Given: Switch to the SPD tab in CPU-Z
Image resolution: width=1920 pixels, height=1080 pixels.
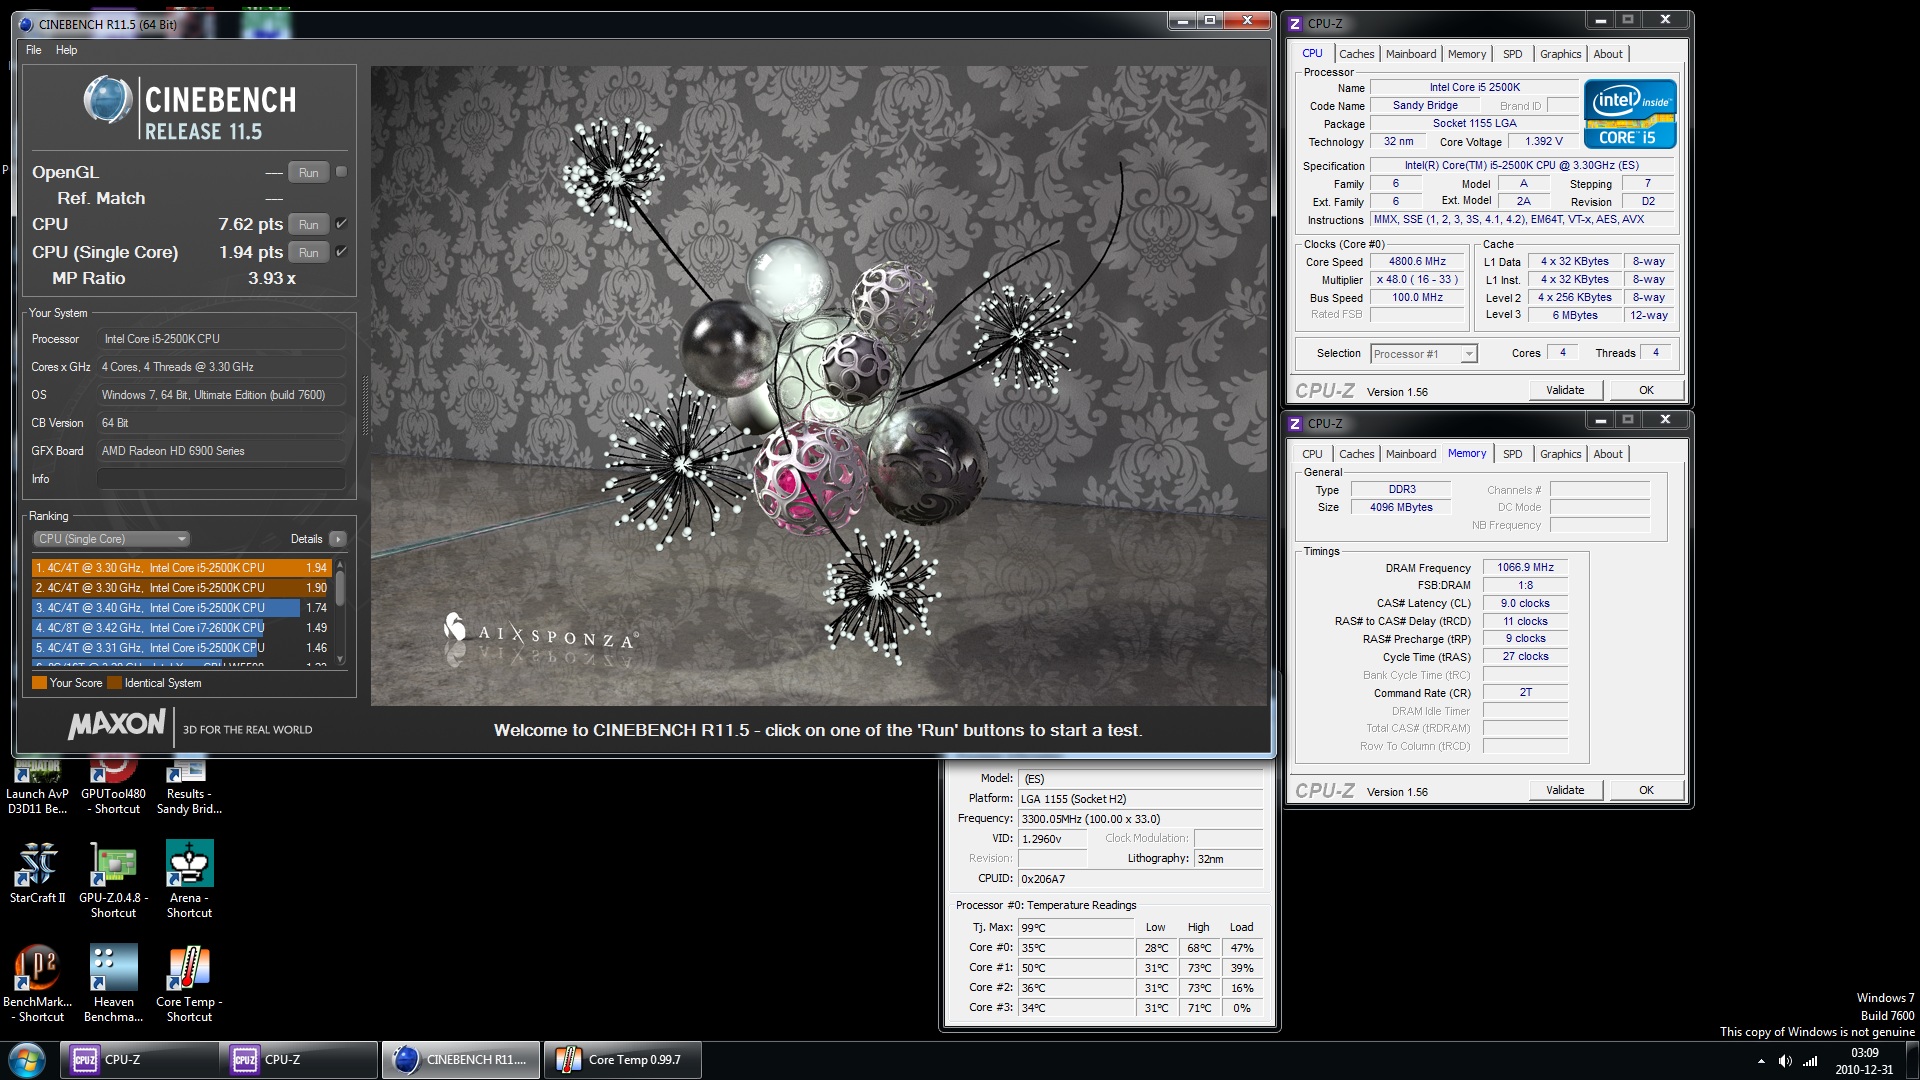Looking at the screenshot, I should point(1513,54).
